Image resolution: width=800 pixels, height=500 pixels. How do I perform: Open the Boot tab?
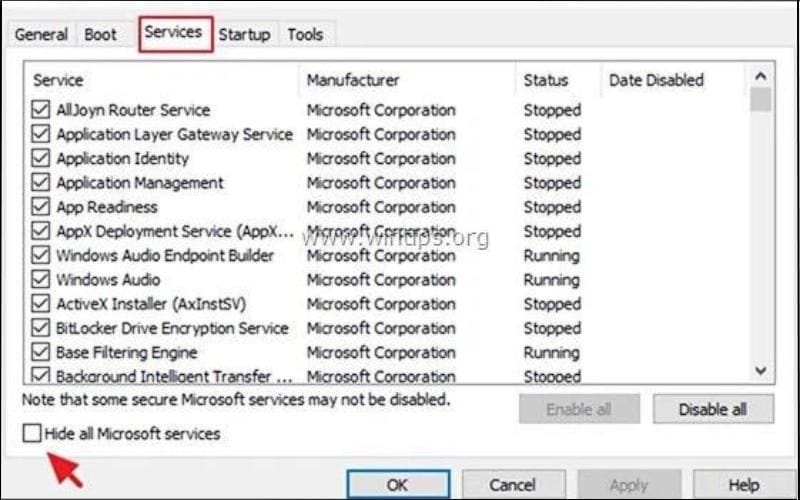click(100, 34)
